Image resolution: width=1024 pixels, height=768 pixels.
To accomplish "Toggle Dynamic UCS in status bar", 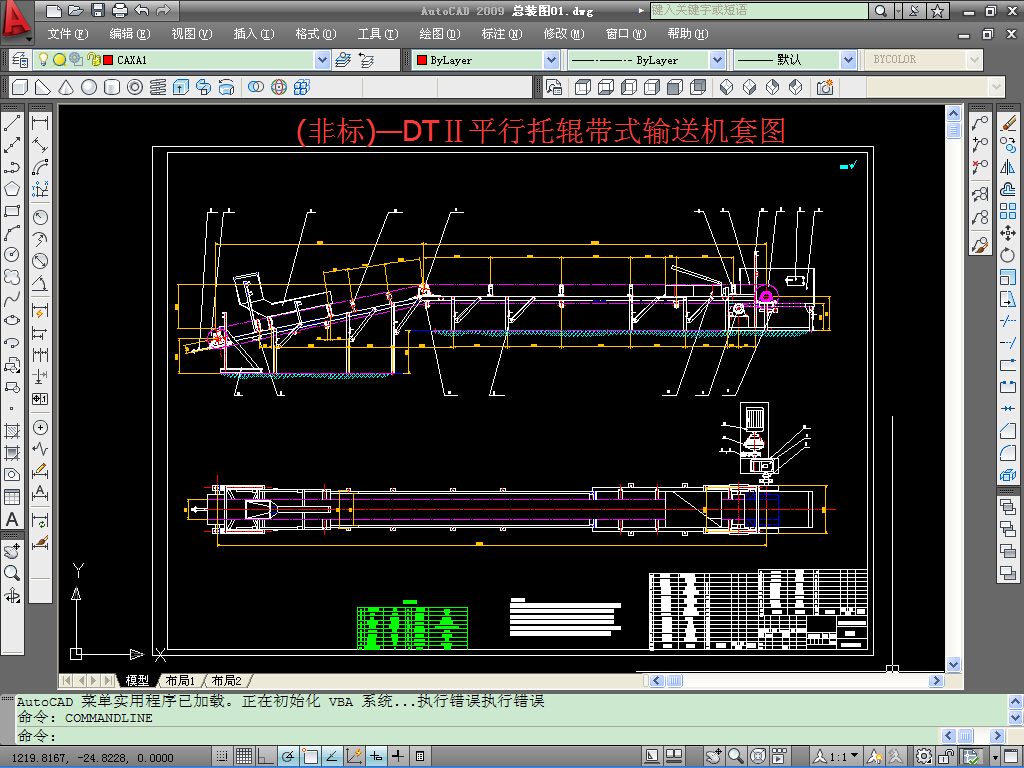I will point(354,756).
